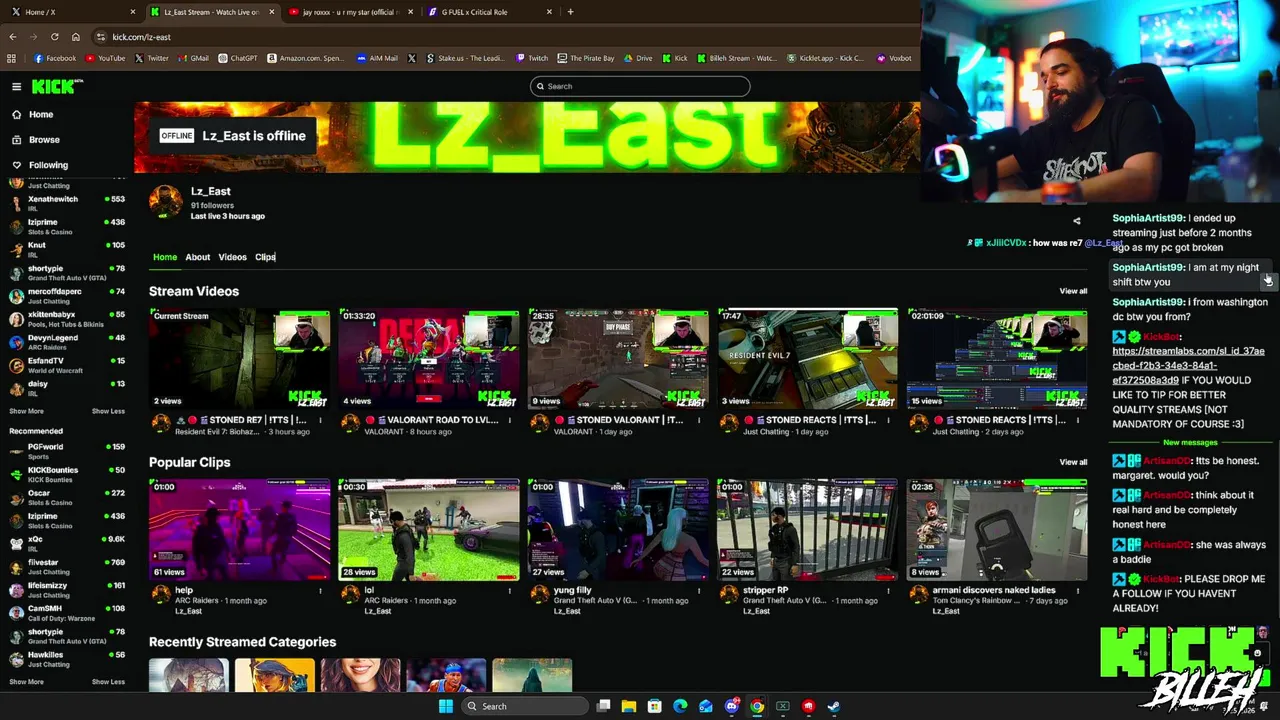1280x720 pixels.
Task: Open the Windows Start menu
Action: [x=445, y=706]
